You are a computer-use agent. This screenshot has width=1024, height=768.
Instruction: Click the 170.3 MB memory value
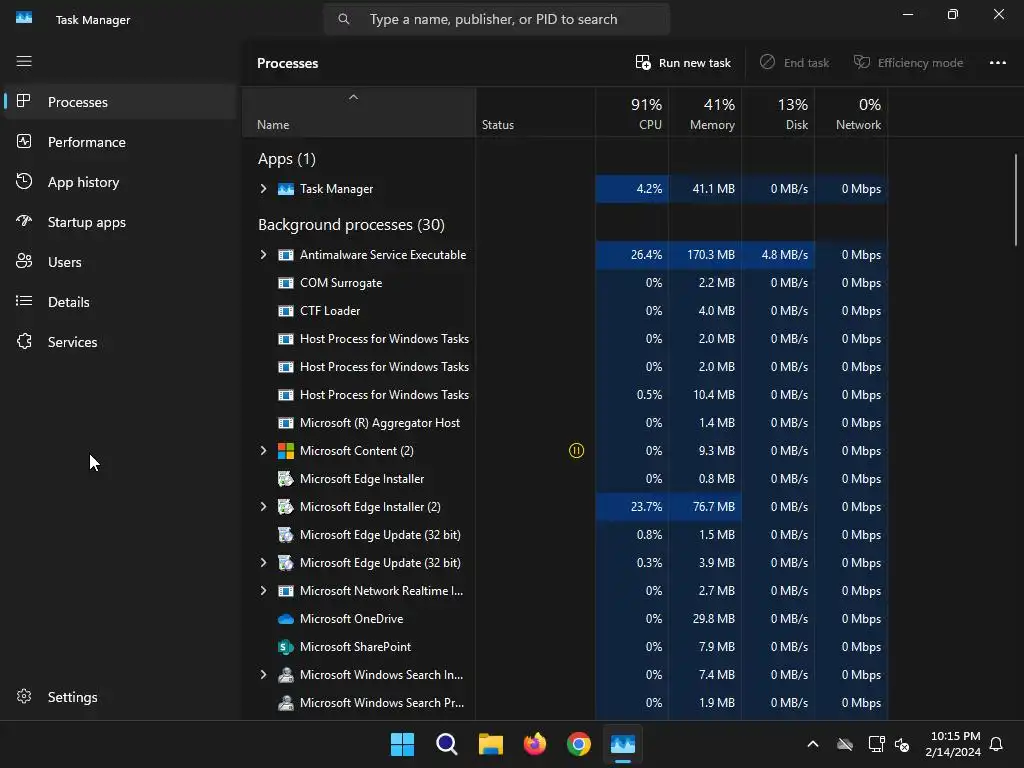[x=711, y=255]
